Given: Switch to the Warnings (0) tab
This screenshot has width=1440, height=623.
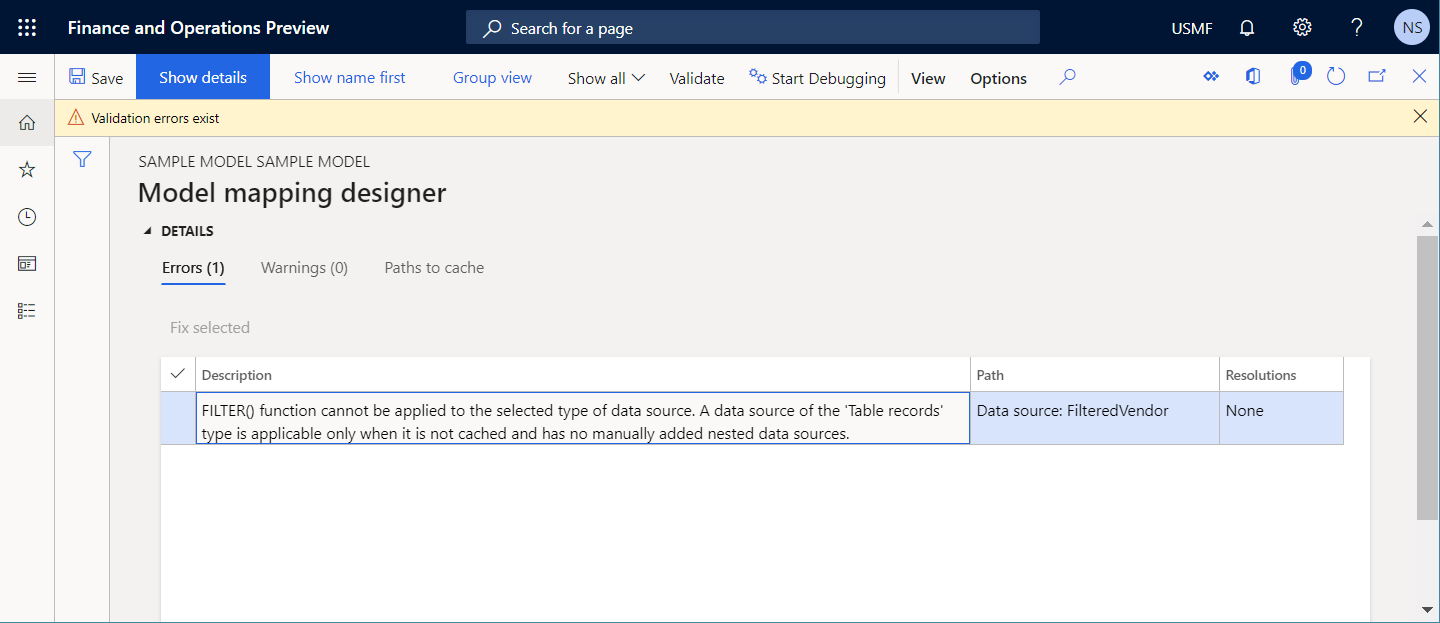Looking at the screenshot, I should point(304,267).
